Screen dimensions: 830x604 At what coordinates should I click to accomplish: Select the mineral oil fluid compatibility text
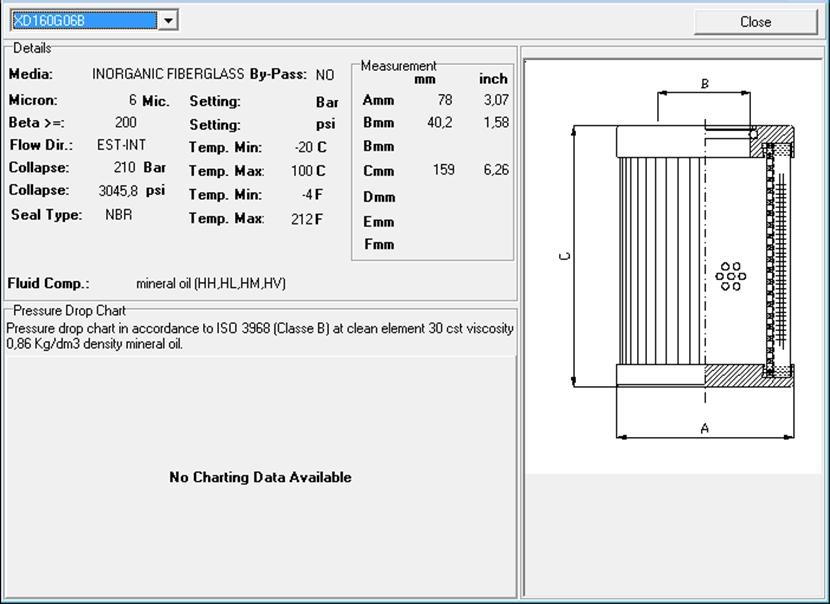click(210, 284)
